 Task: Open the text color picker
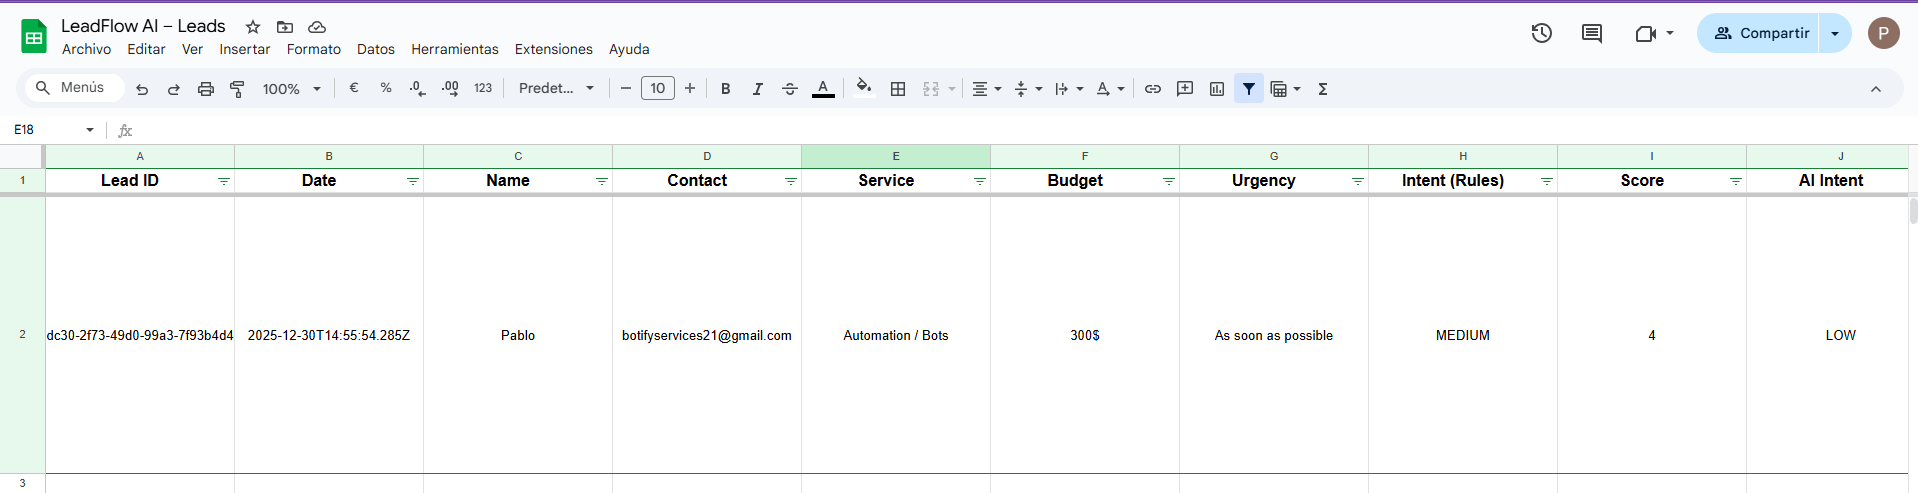pos(823,89)
